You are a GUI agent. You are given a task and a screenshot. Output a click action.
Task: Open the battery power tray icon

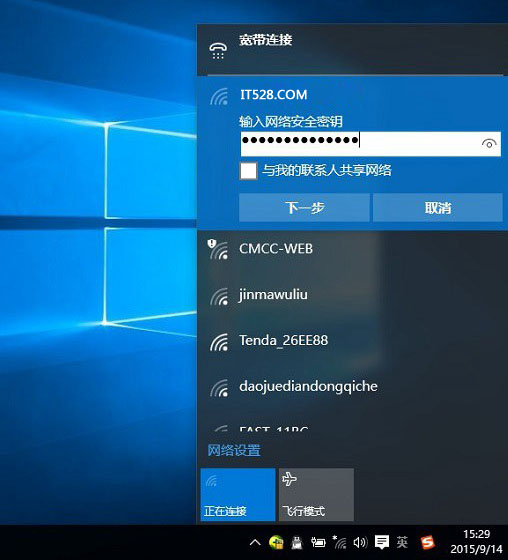click(318, 542)
